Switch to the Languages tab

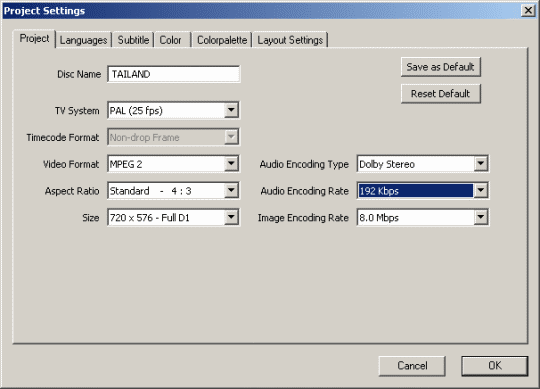coord(83,40)
